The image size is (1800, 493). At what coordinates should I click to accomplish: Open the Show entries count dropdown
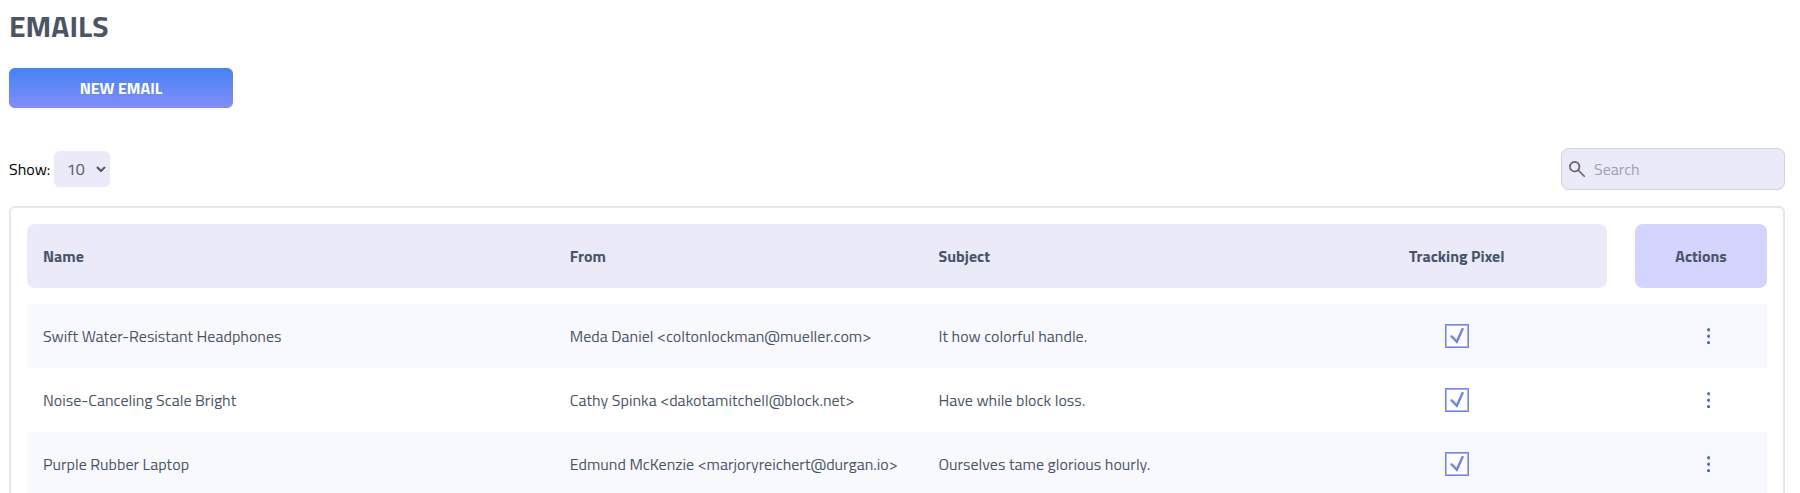point(82,169)
